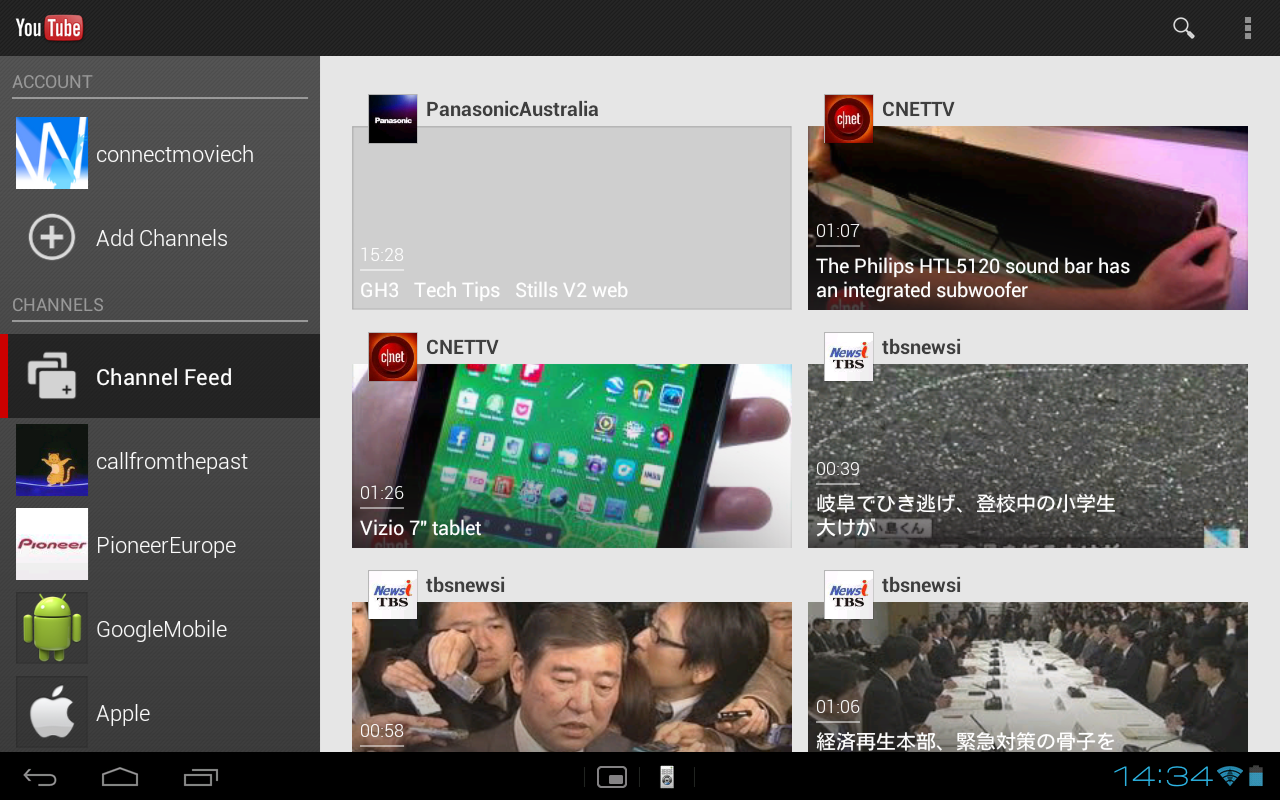Open the 14:34 clock
The image size is (1280, 800).
pos(1163,776)
